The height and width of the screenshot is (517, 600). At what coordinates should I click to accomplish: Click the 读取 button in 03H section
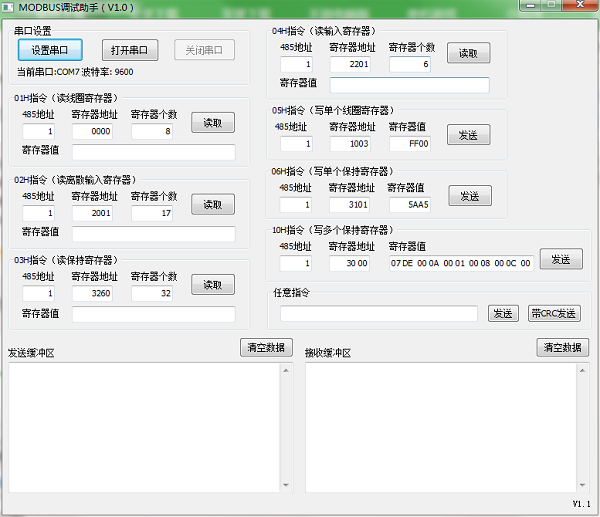(x=213, y=284)
